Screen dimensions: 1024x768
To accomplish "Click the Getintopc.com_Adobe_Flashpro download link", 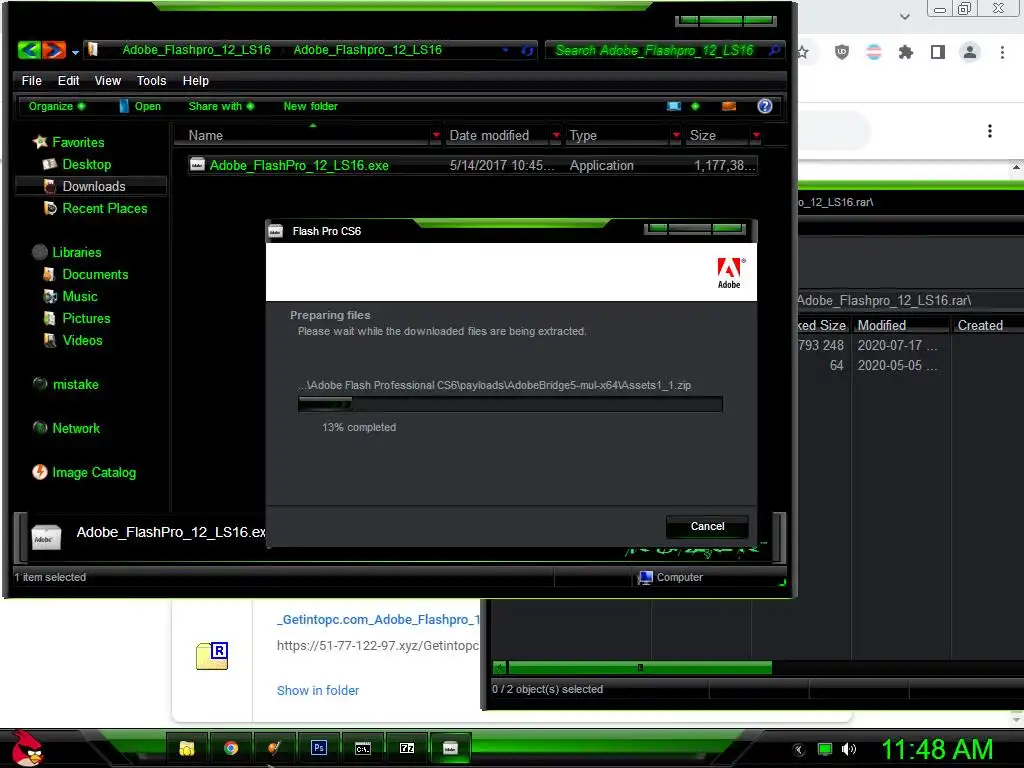I will click(377, 619).
